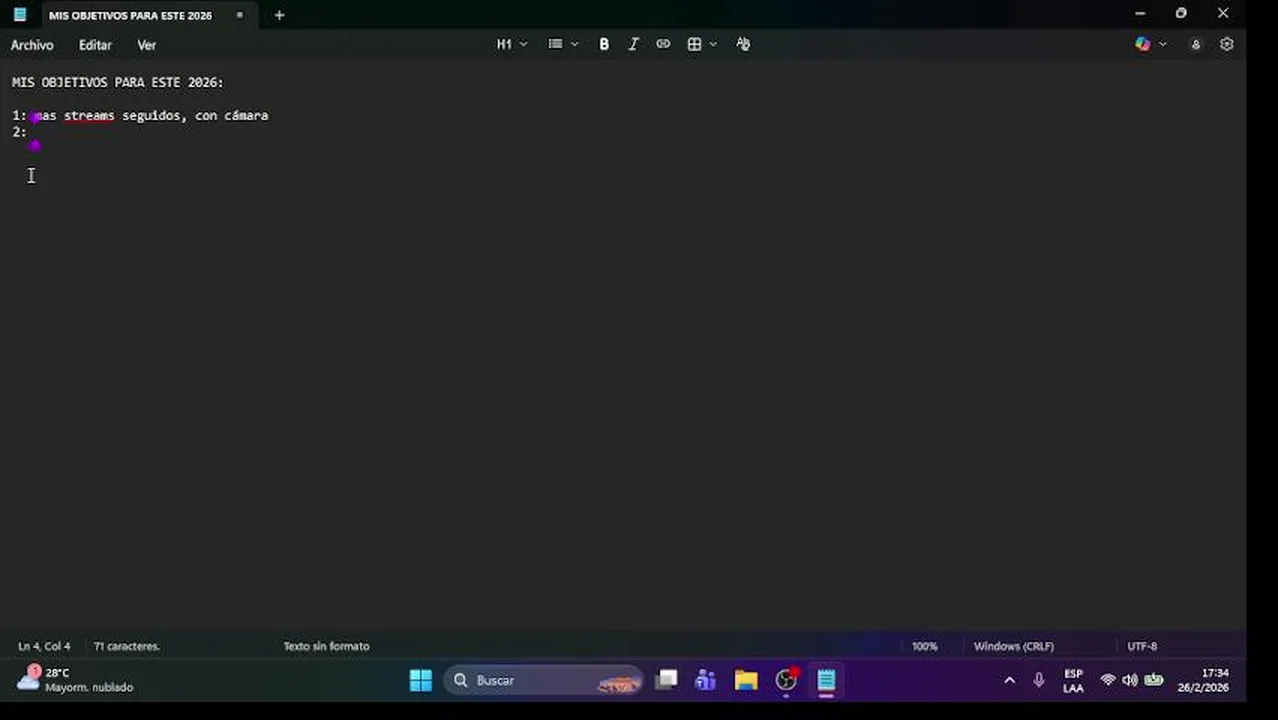Open the Copilot AI icon
The width and height of the screenshot is (1278, 720).
click(1142, 44)
